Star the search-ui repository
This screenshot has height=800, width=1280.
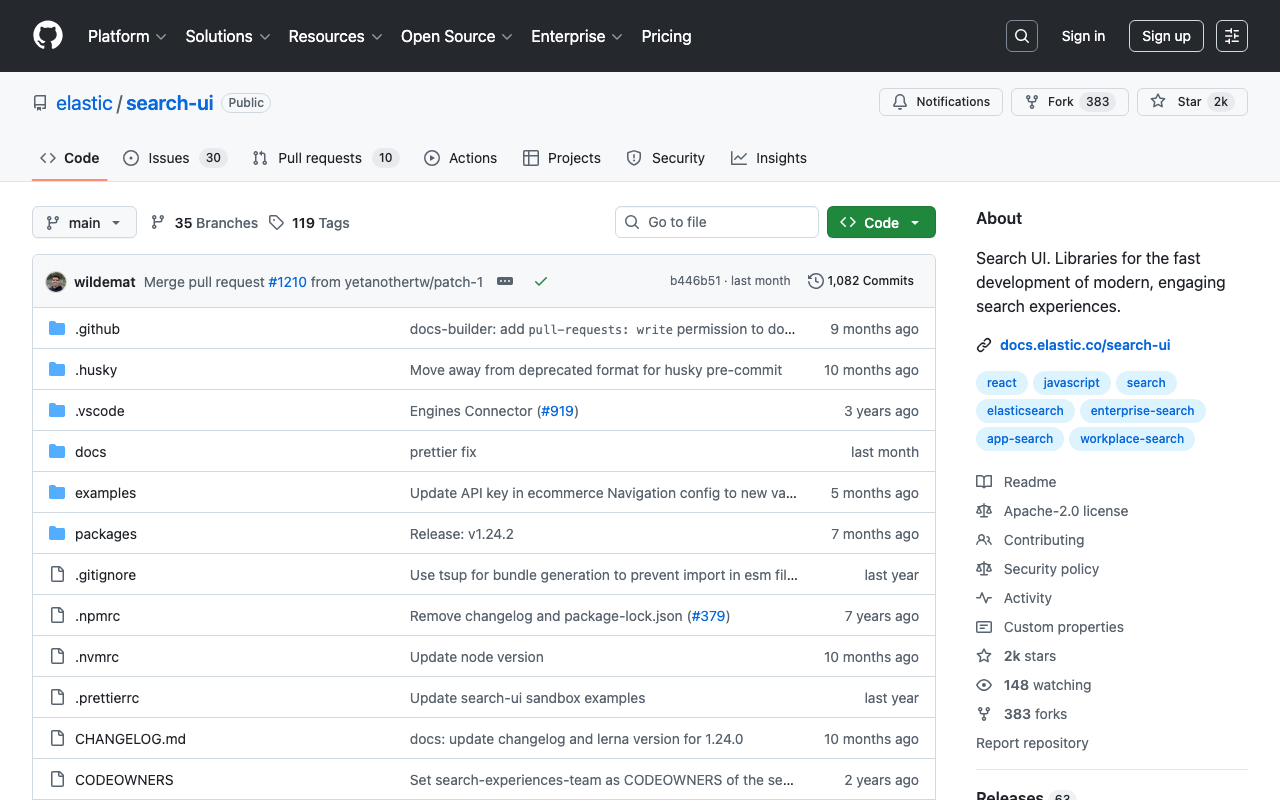[x=1192, y=101]
